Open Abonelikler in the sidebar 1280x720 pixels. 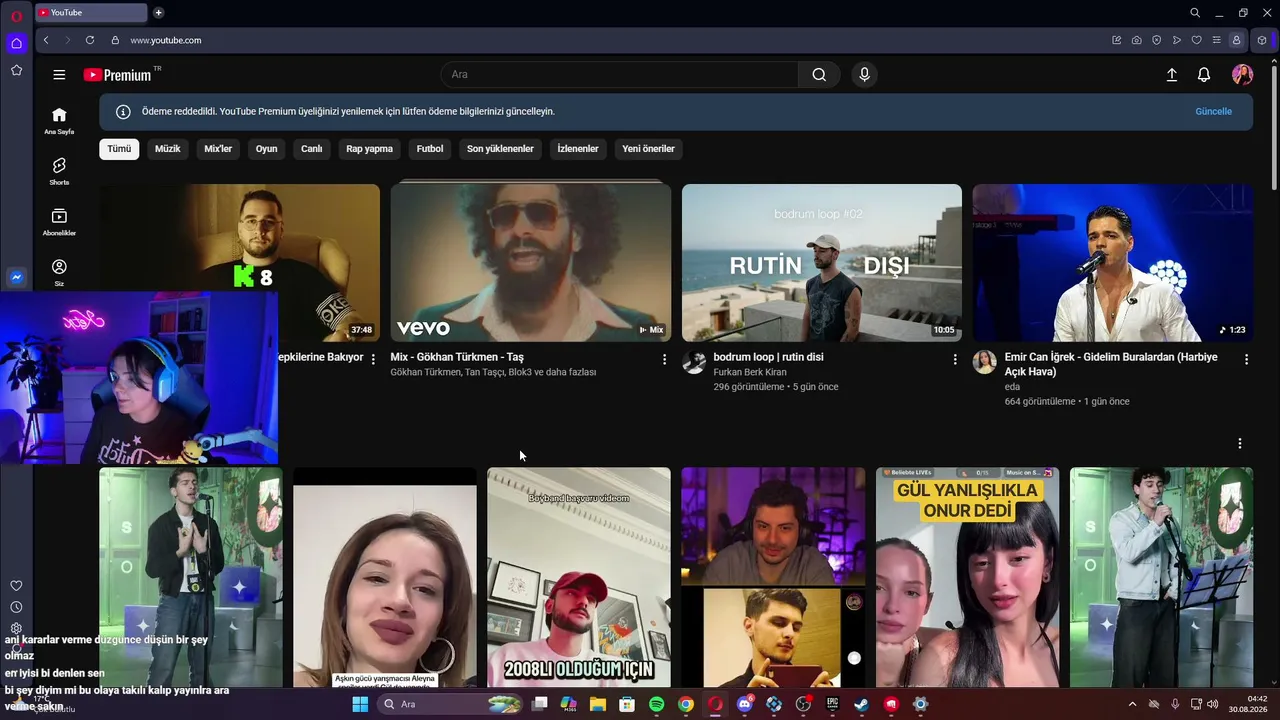point(59,222)
